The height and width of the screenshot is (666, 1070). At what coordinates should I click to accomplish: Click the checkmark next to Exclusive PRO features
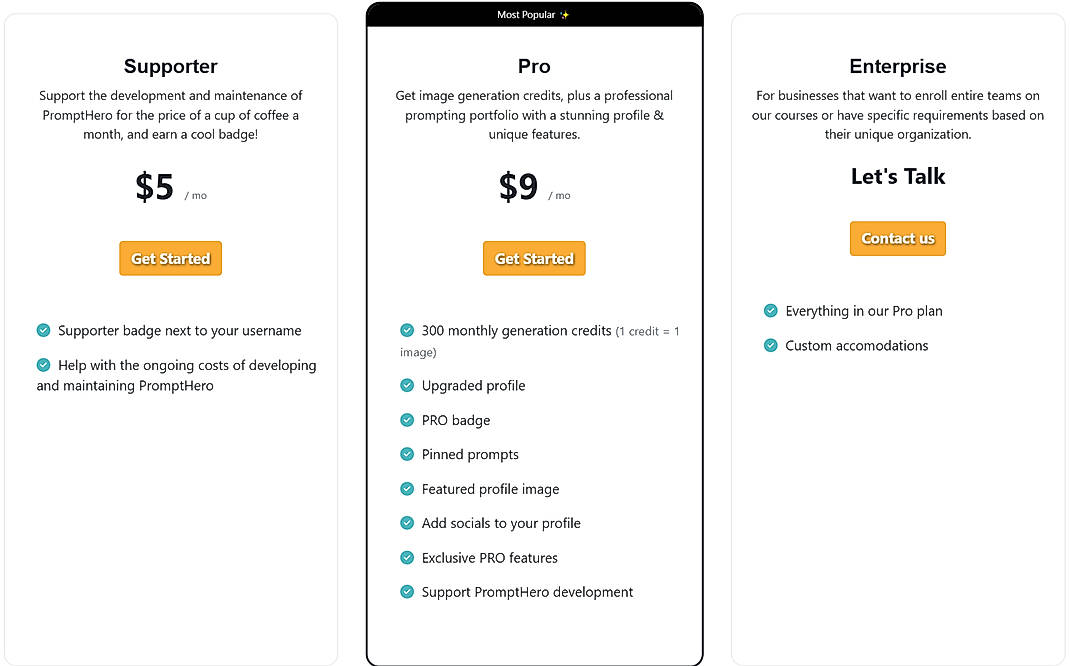click(x=407, y=558)
